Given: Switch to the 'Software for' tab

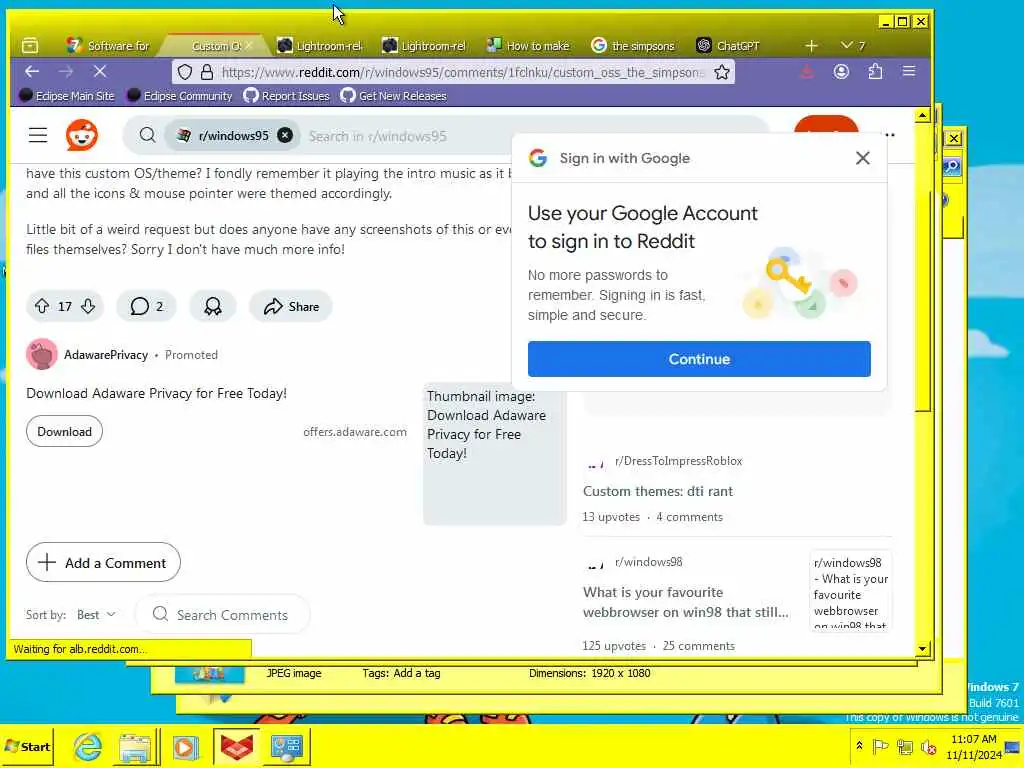Looking at the screenshot, I should (108, 46).
